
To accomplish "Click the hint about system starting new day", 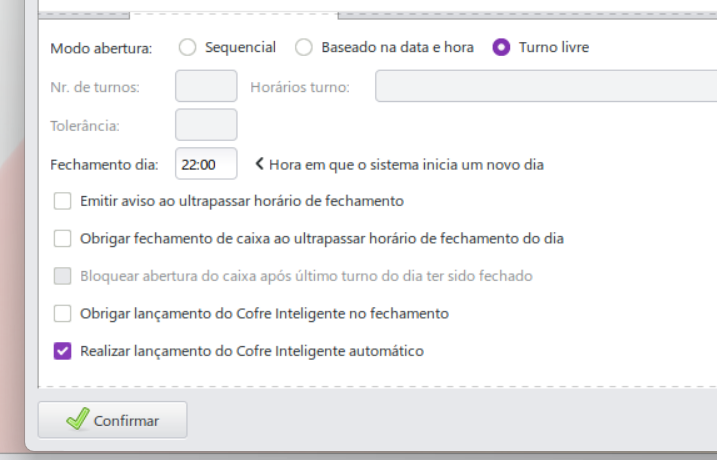I will click(407, 164).
